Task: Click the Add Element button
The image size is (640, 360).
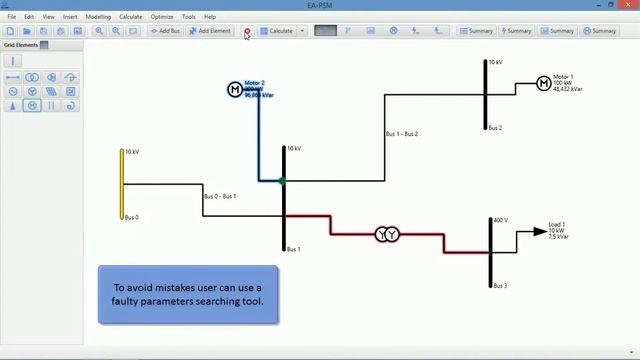Action: 210,31
